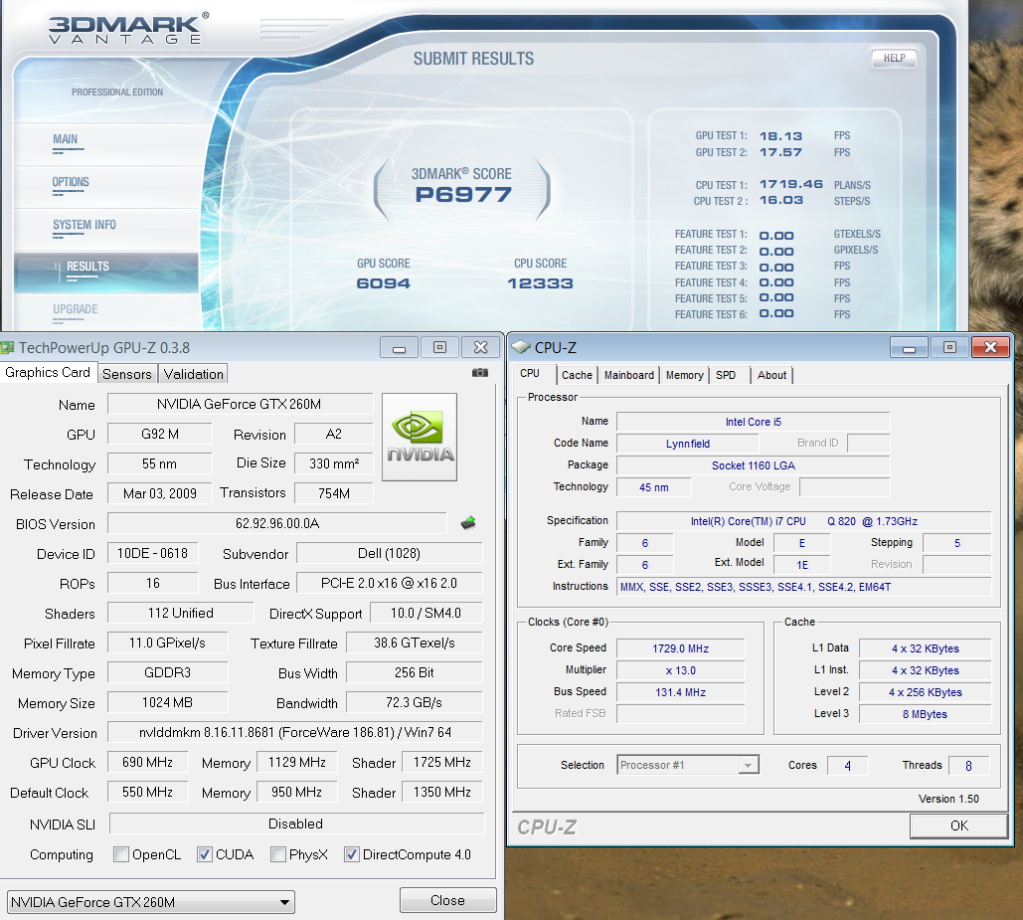The width and height of the screenshot is (1023, 920).
Task: Toggle the CUDA checkbox
Action: point(205,854)
